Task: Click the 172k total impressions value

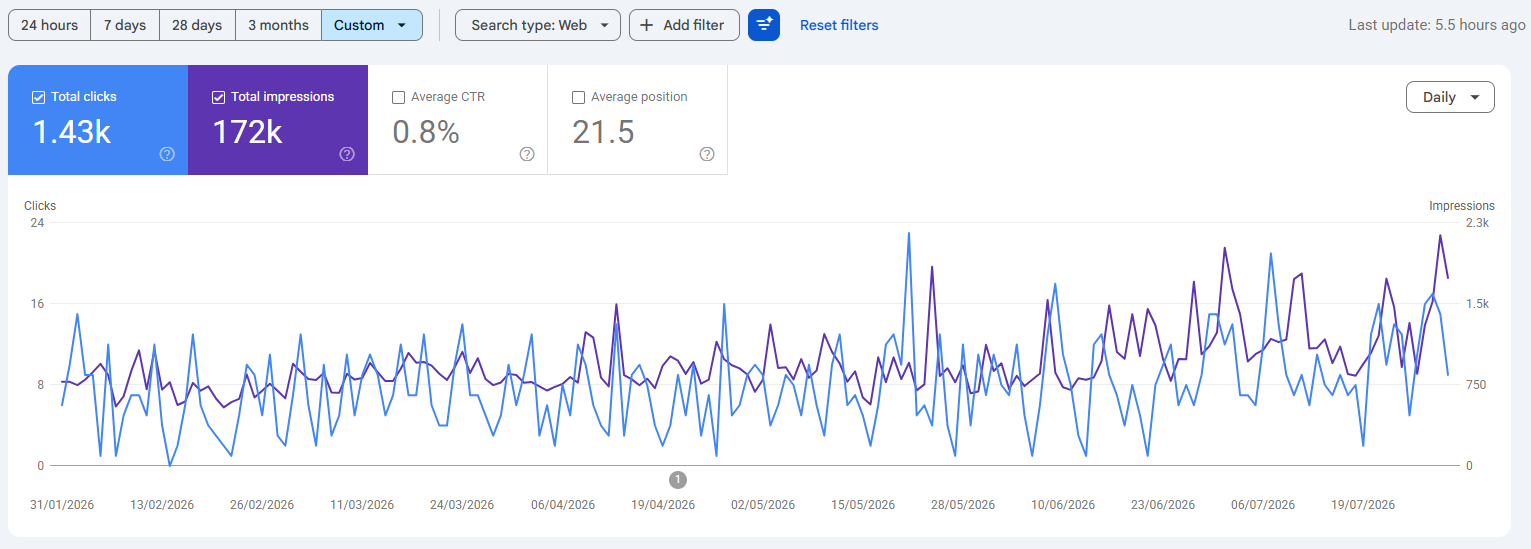Action: 247,132
